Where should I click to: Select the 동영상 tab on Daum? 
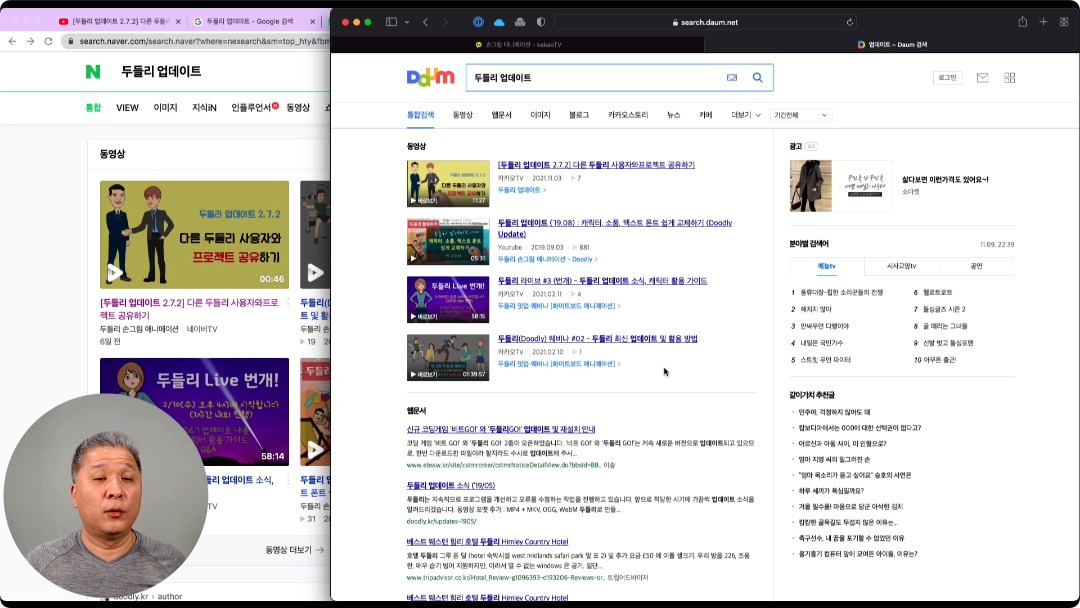[463, 115]
